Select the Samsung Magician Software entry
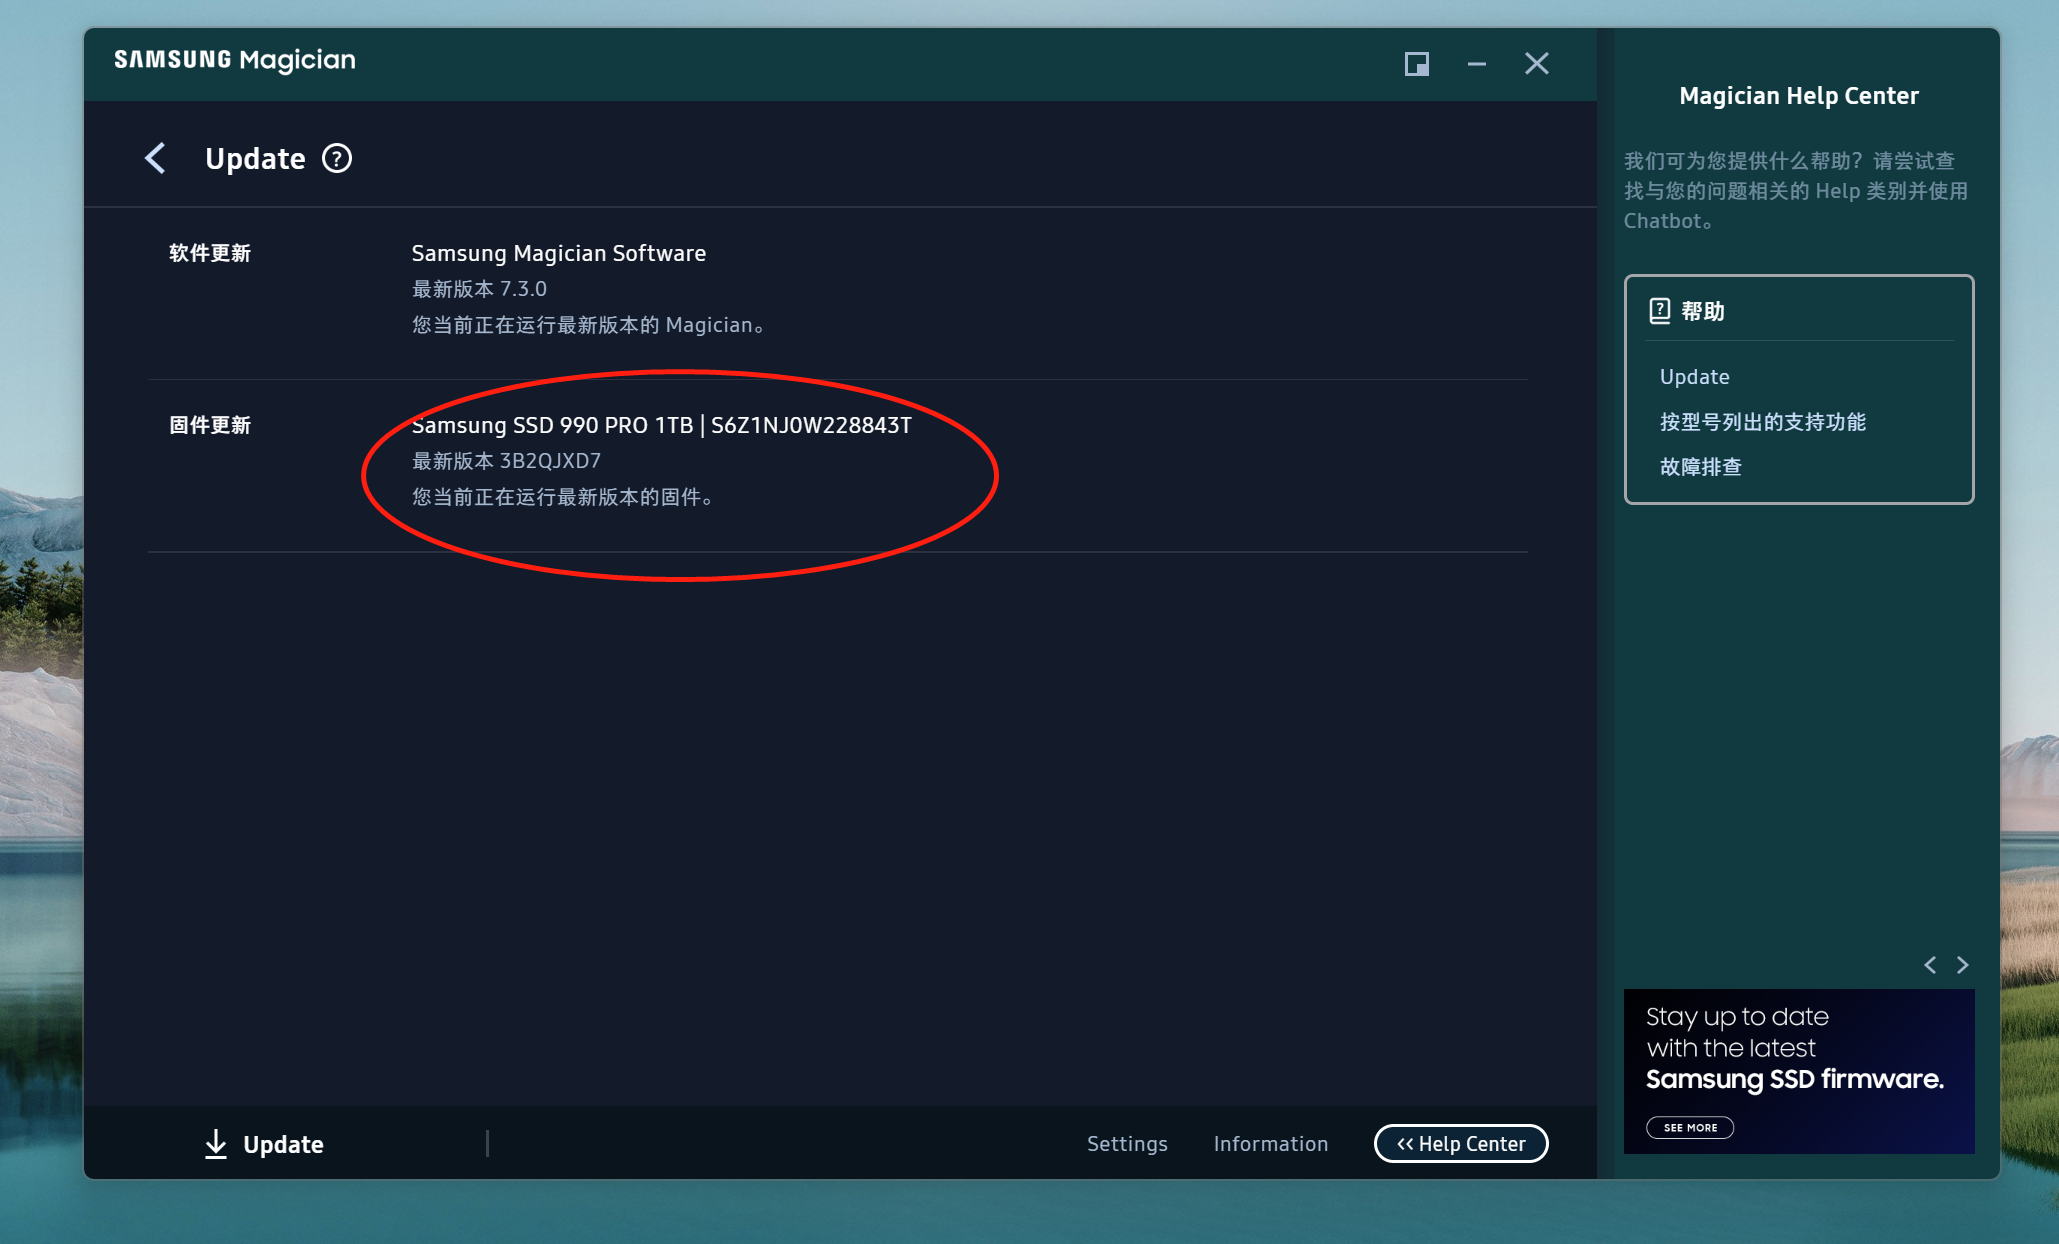2059x1244 pixels. 558,253
